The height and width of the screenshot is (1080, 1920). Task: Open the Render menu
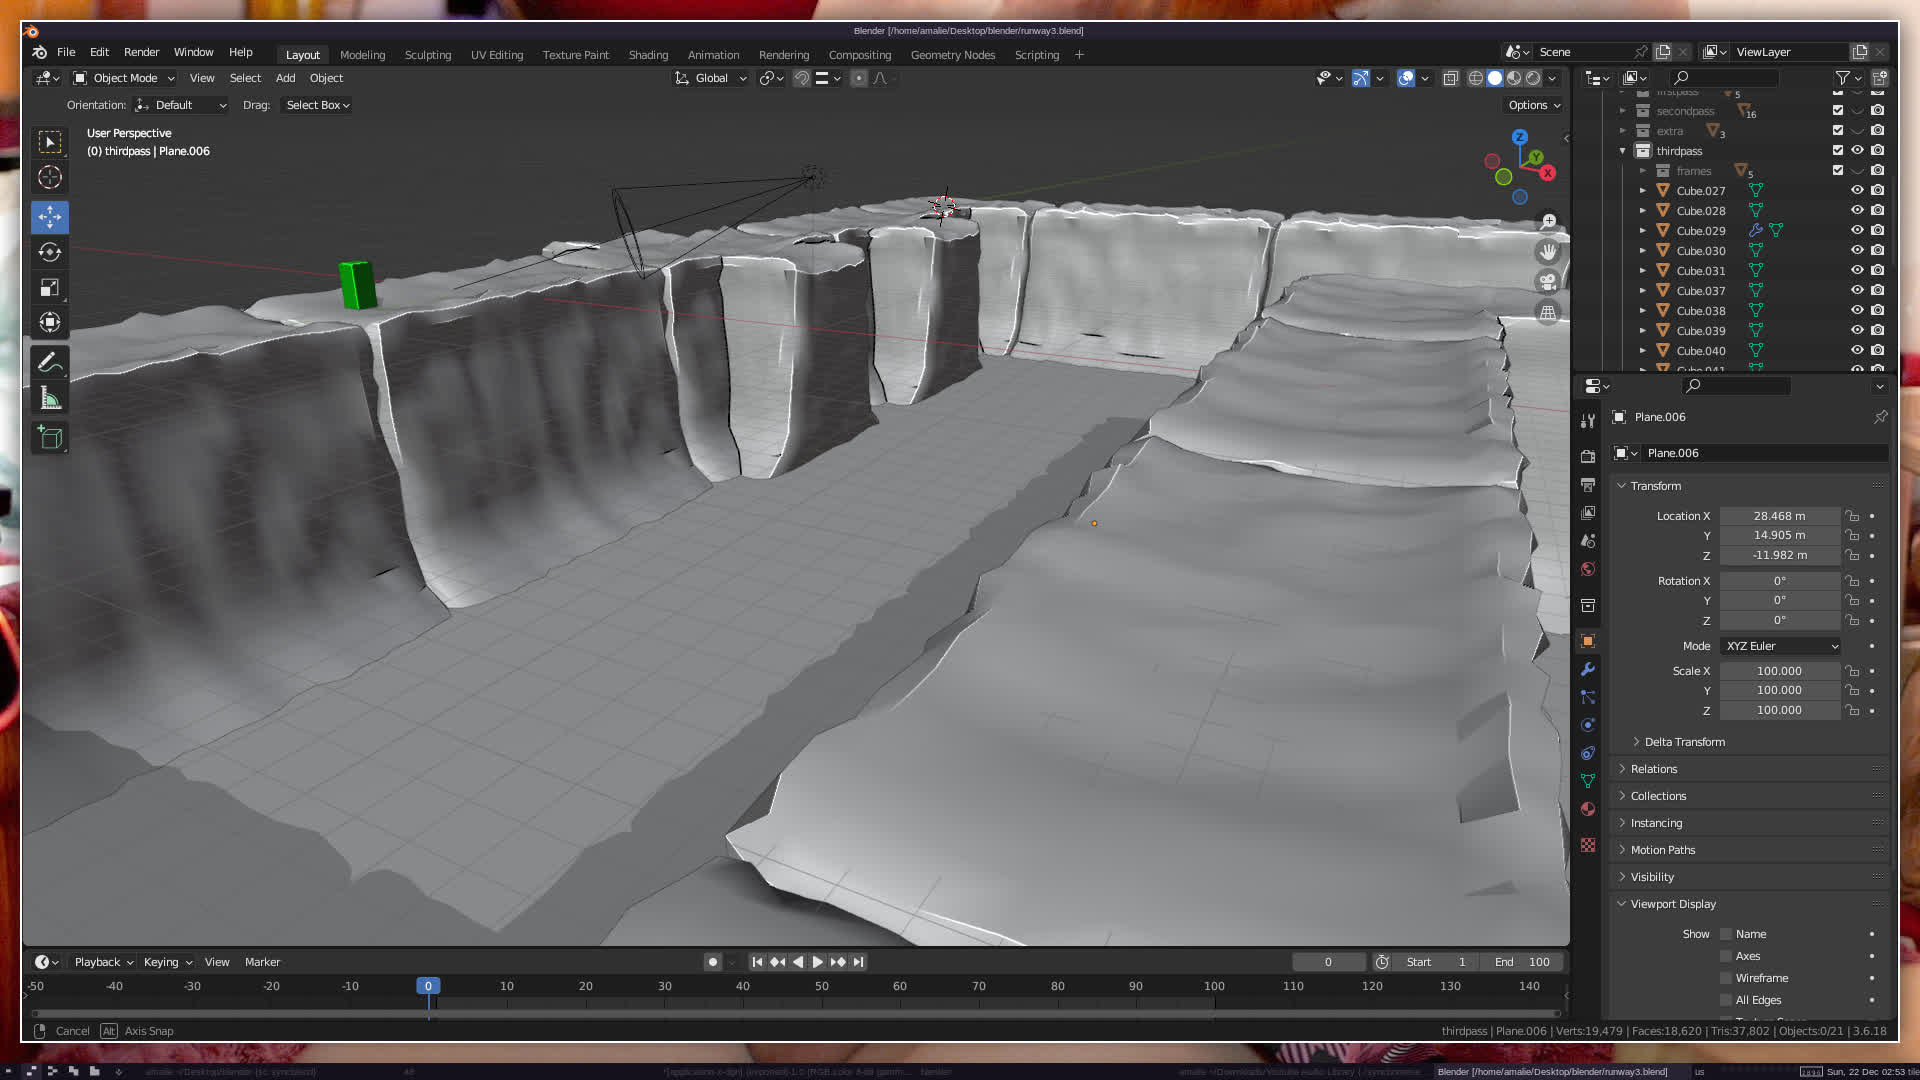141,52
